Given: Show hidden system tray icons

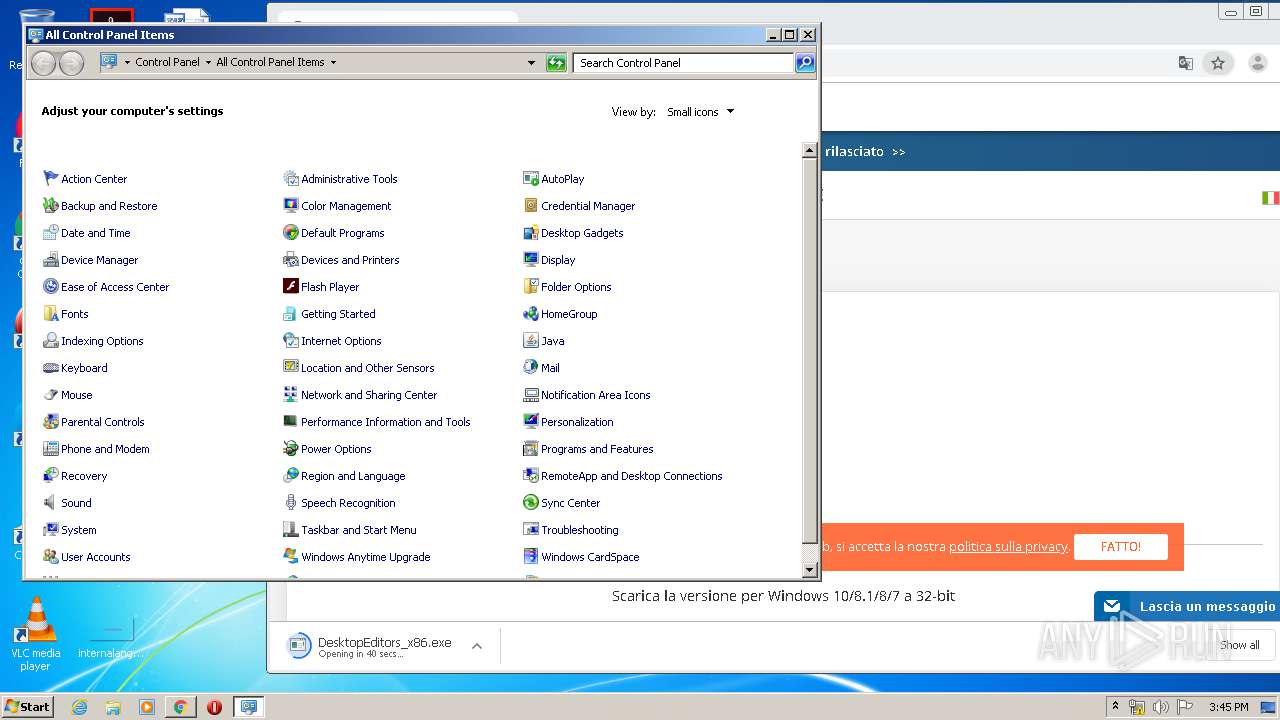Looking at the screenshot, I should (x=1115, y=707).
